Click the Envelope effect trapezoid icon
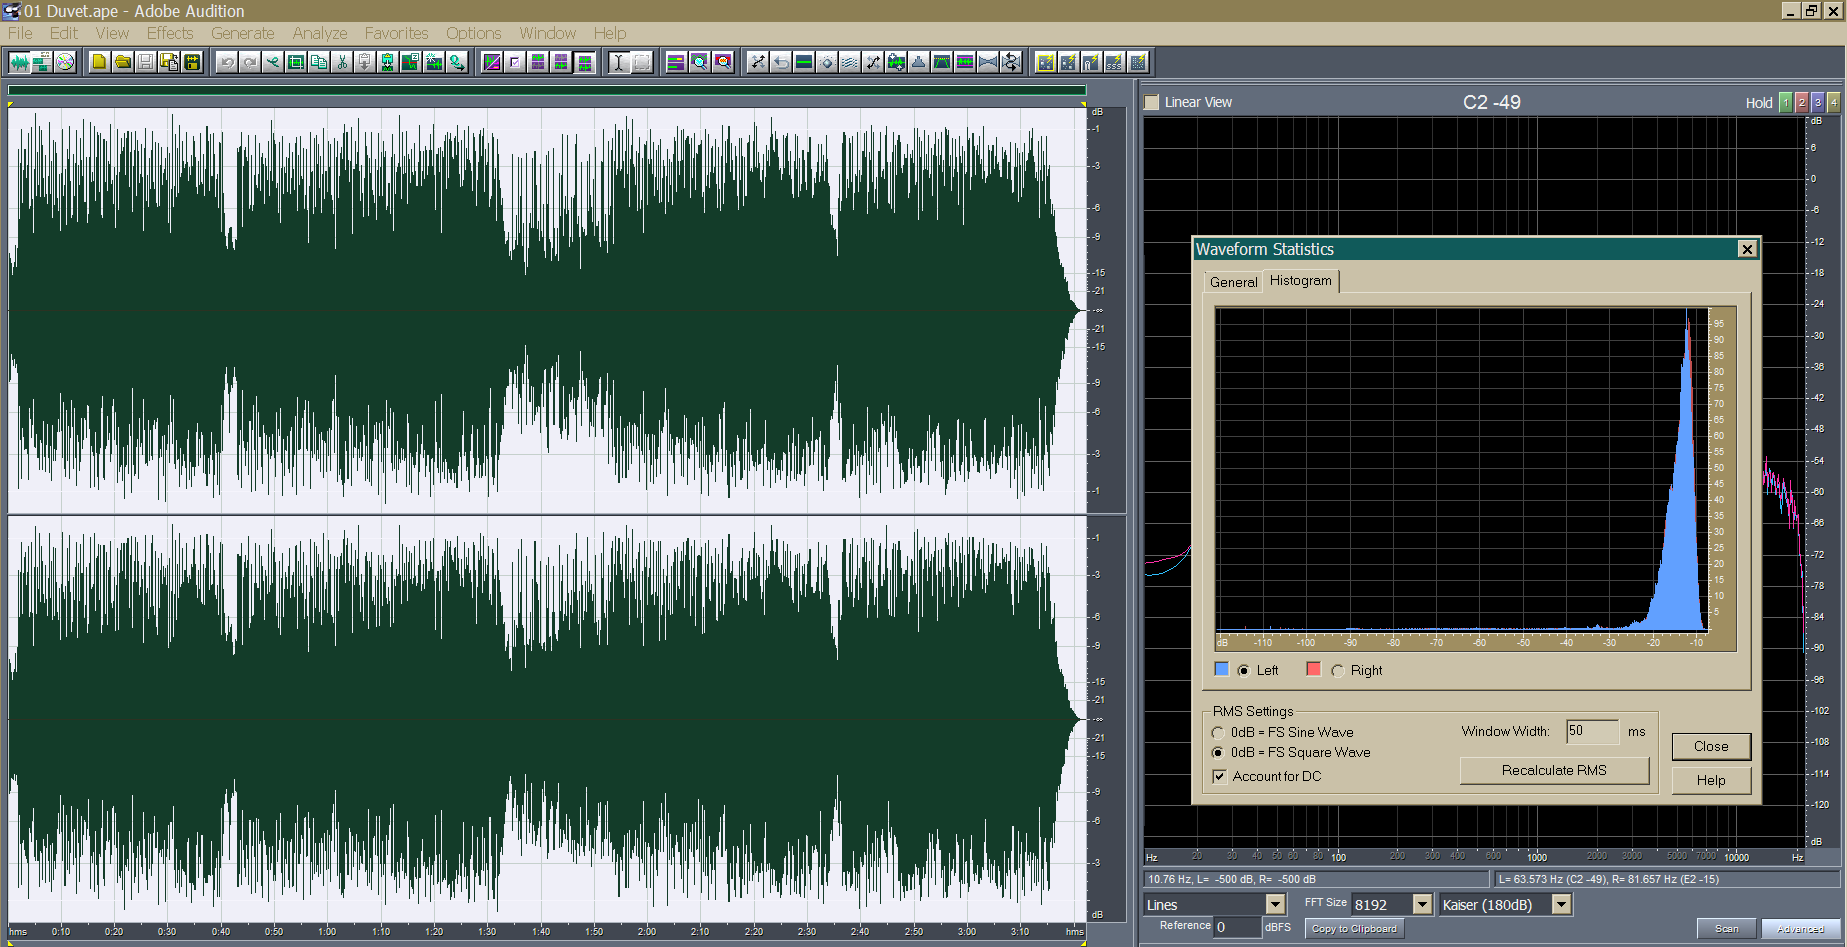Image resolution: width=1847 pixels, height=947 pixels. tap(942, 62)
